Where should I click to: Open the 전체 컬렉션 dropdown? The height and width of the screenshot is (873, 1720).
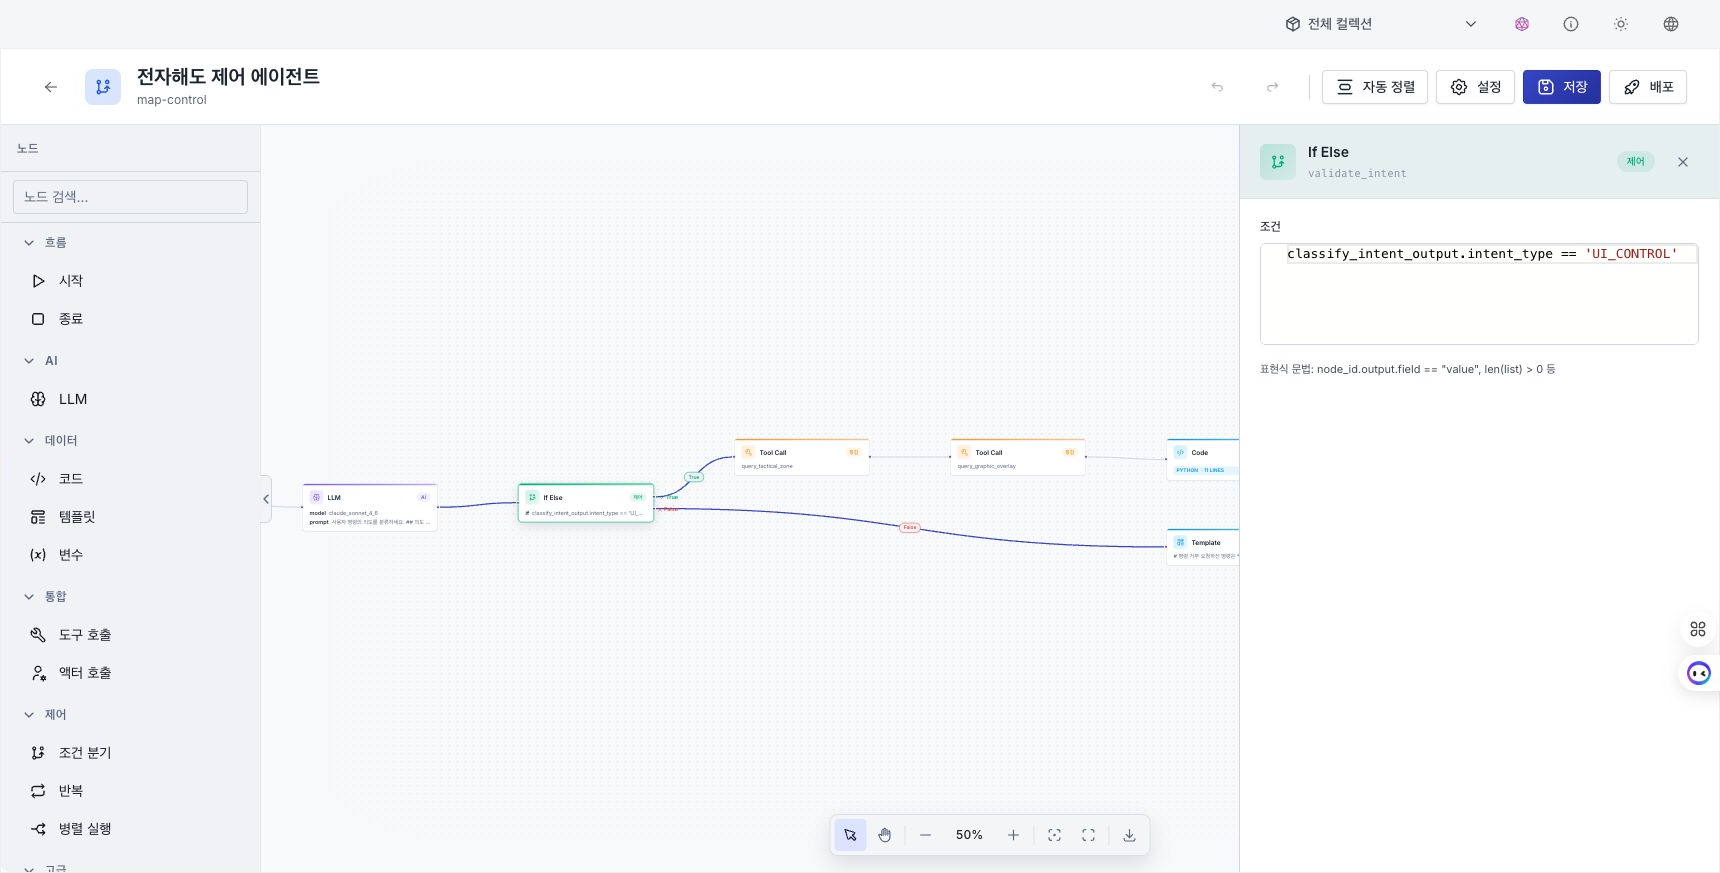click(1381, 24)
